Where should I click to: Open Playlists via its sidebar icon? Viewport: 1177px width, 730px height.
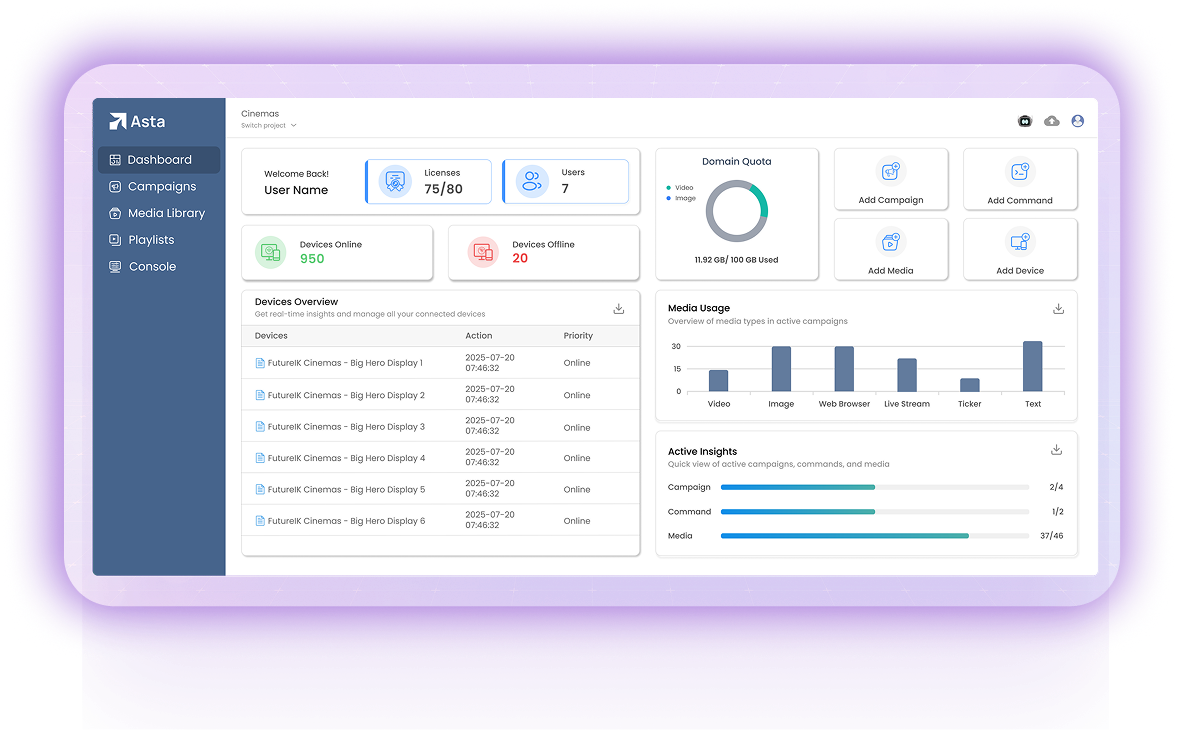click(x=114, y=239)
